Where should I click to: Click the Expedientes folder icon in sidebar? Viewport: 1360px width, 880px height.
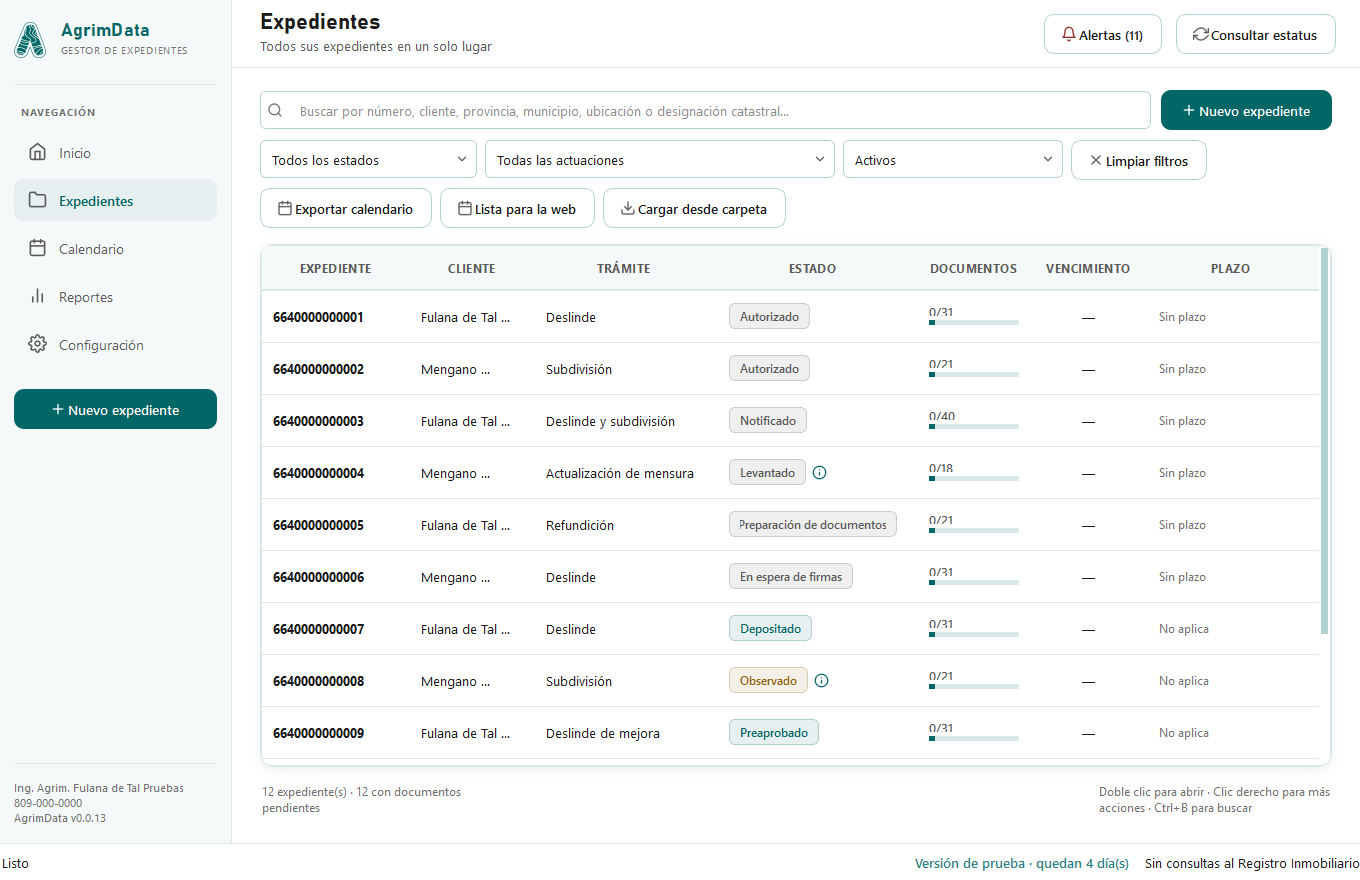tap(38, 200)
